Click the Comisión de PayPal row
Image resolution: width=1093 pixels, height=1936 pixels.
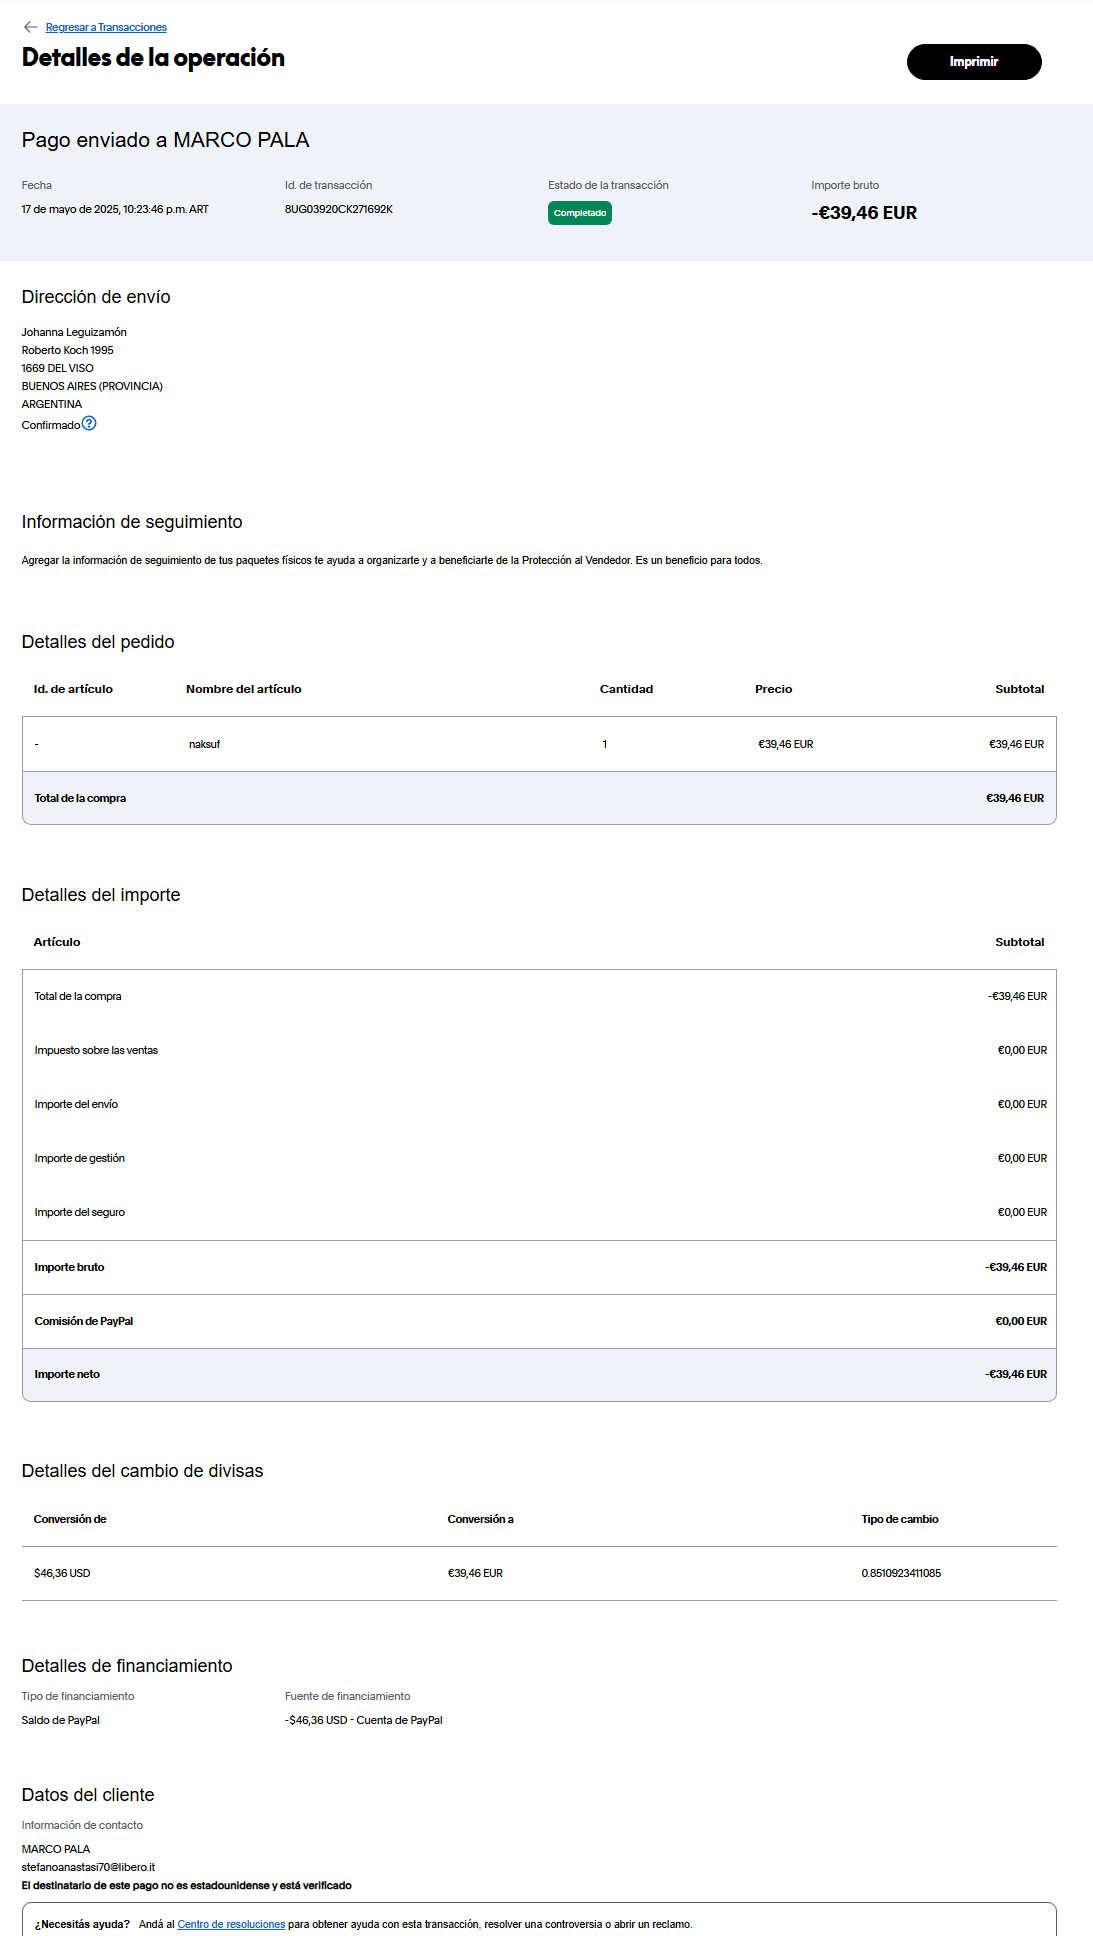pos(539,1321)
